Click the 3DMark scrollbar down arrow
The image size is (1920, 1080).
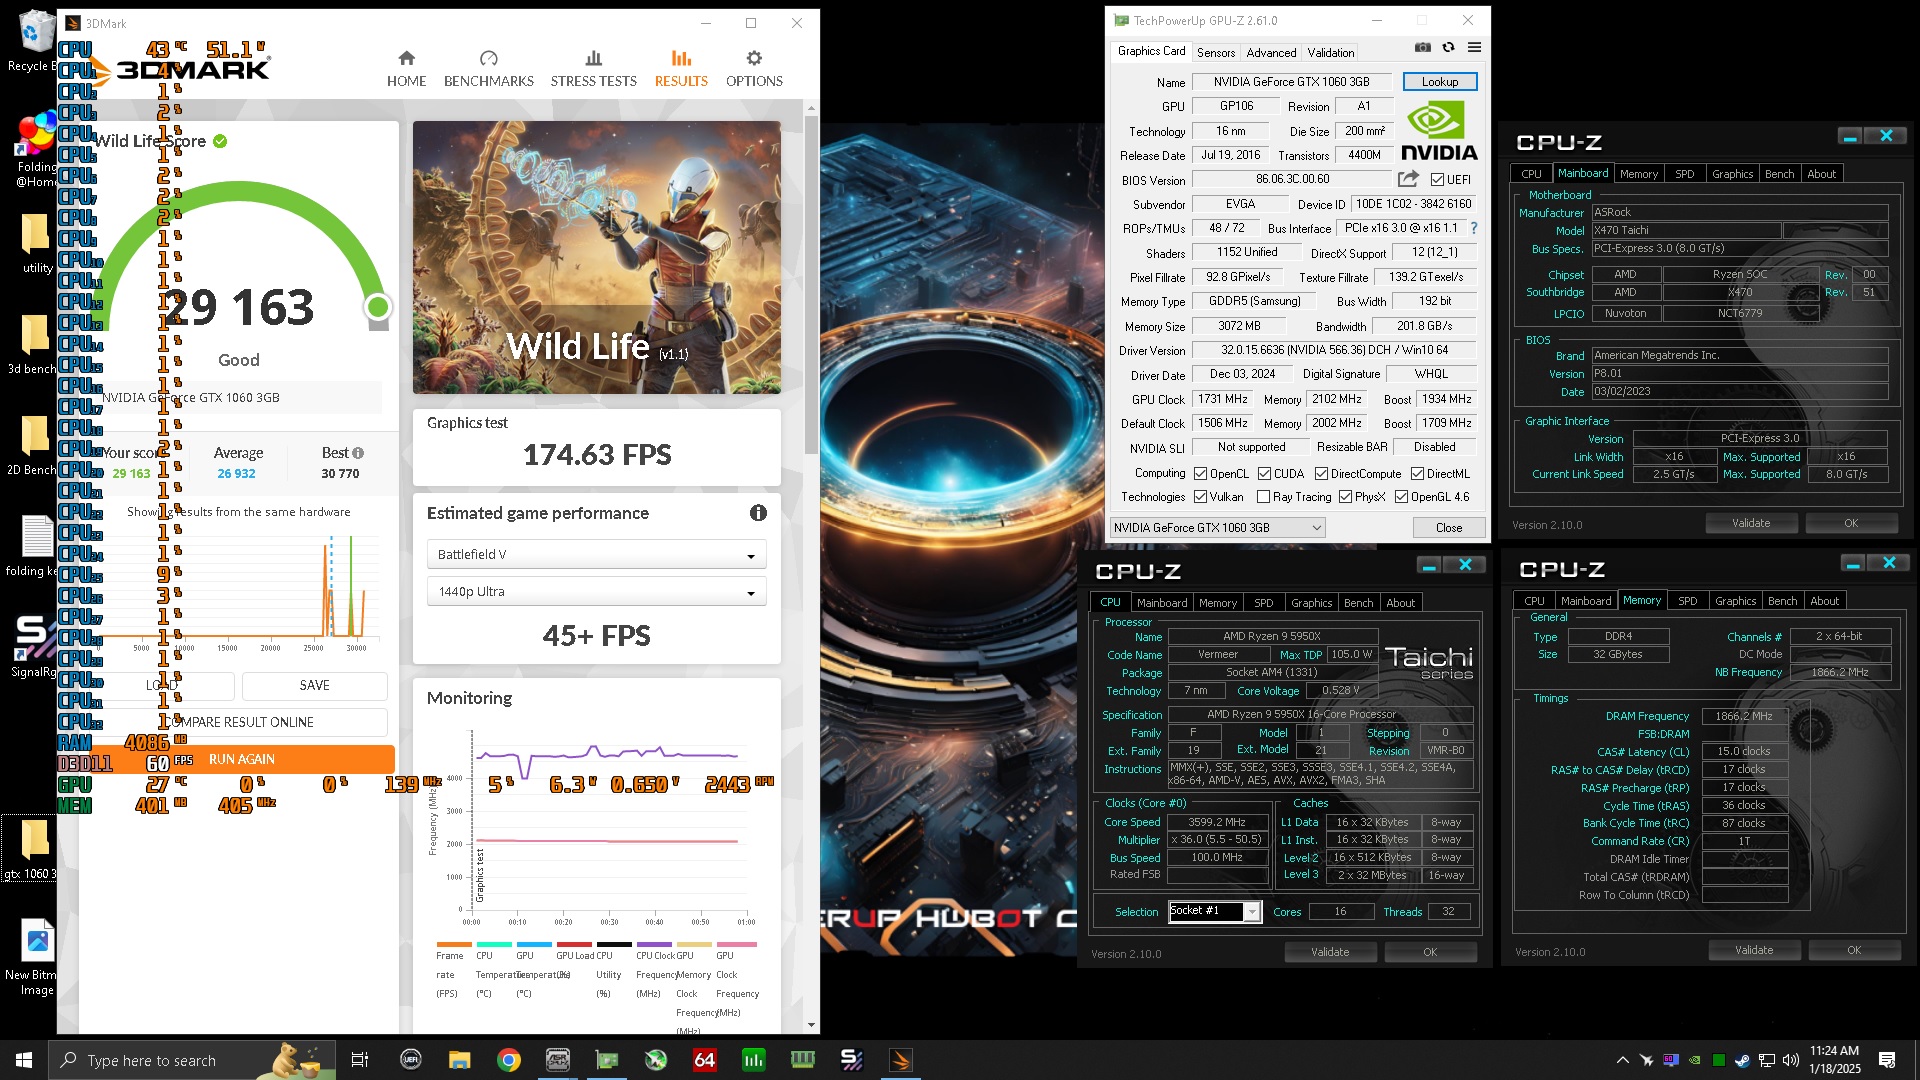coord(811,1025)
